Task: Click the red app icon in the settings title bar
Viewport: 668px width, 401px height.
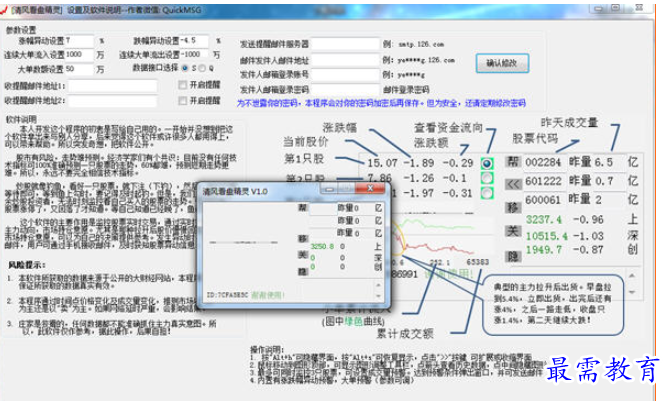Action: 4,10
